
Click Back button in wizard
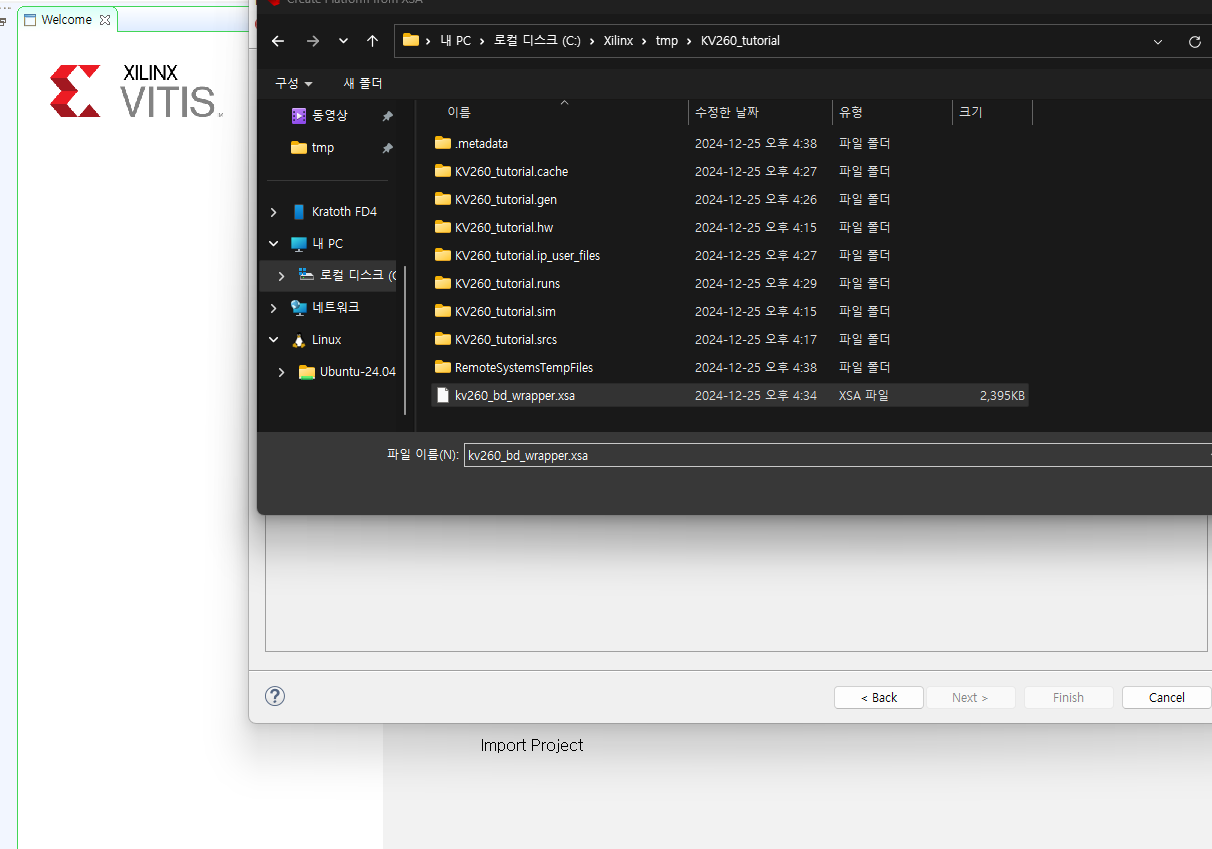coord(879,697)
